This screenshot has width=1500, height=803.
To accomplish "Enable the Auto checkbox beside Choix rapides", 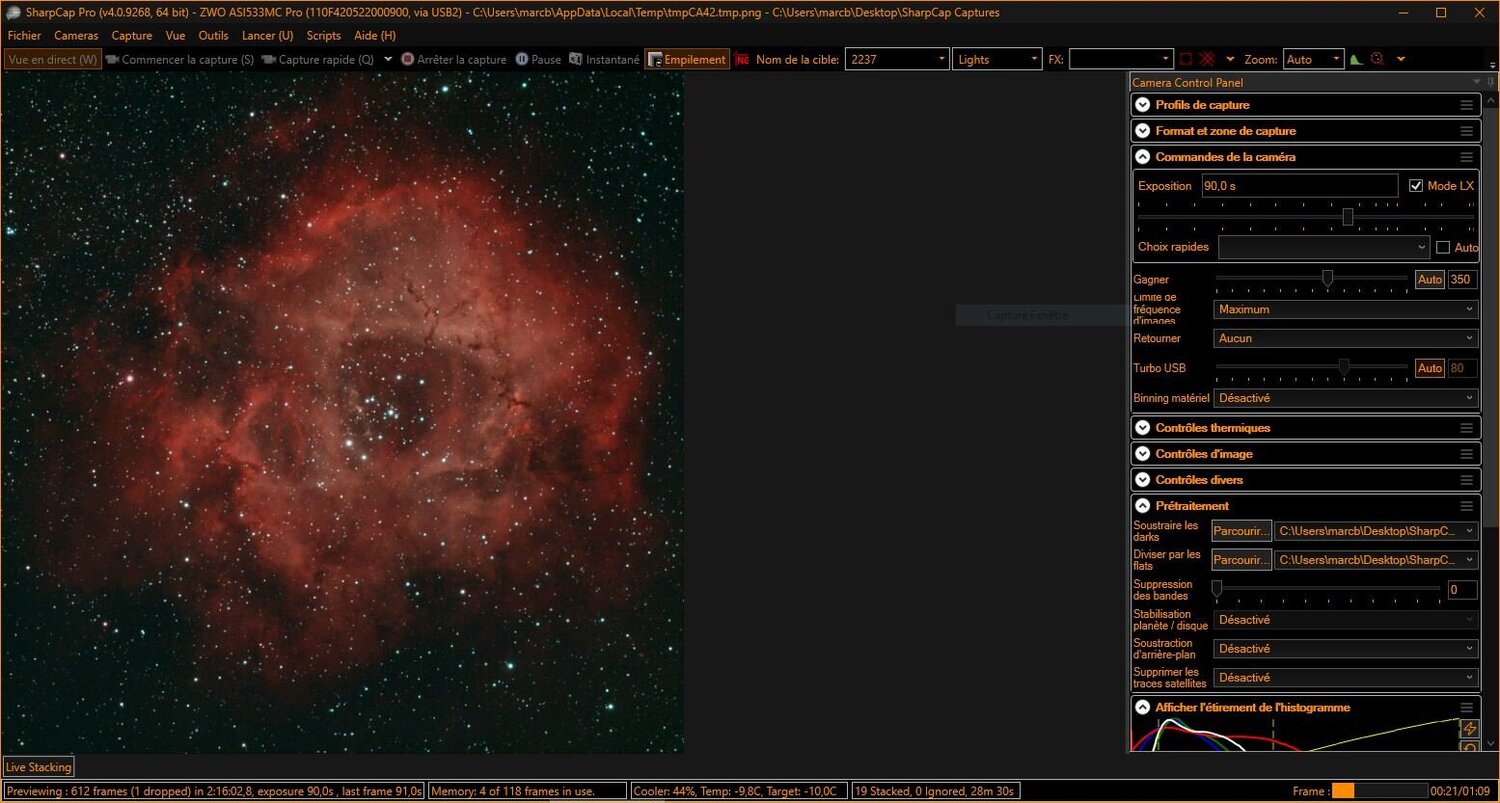I will point(1443,247).
